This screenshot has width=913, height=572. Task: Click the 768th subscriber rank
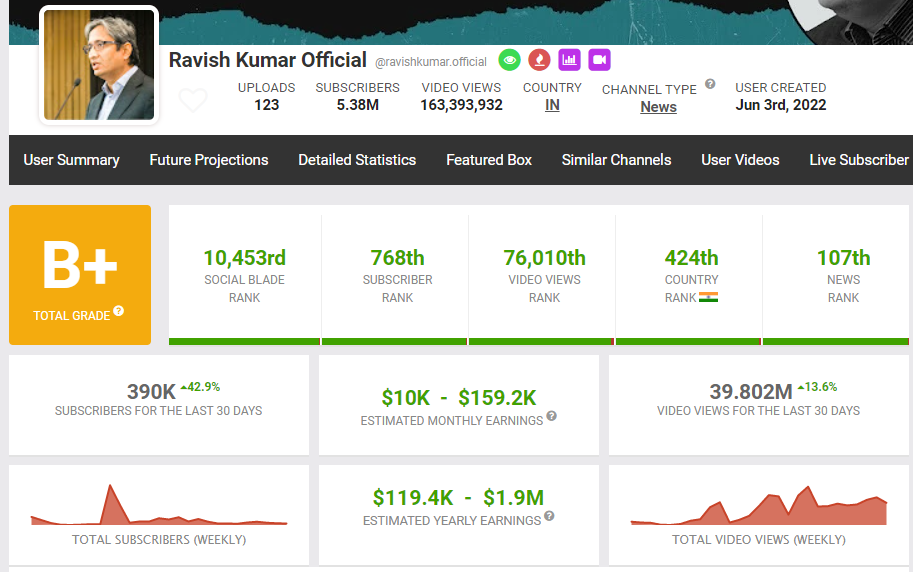[398, 257]
